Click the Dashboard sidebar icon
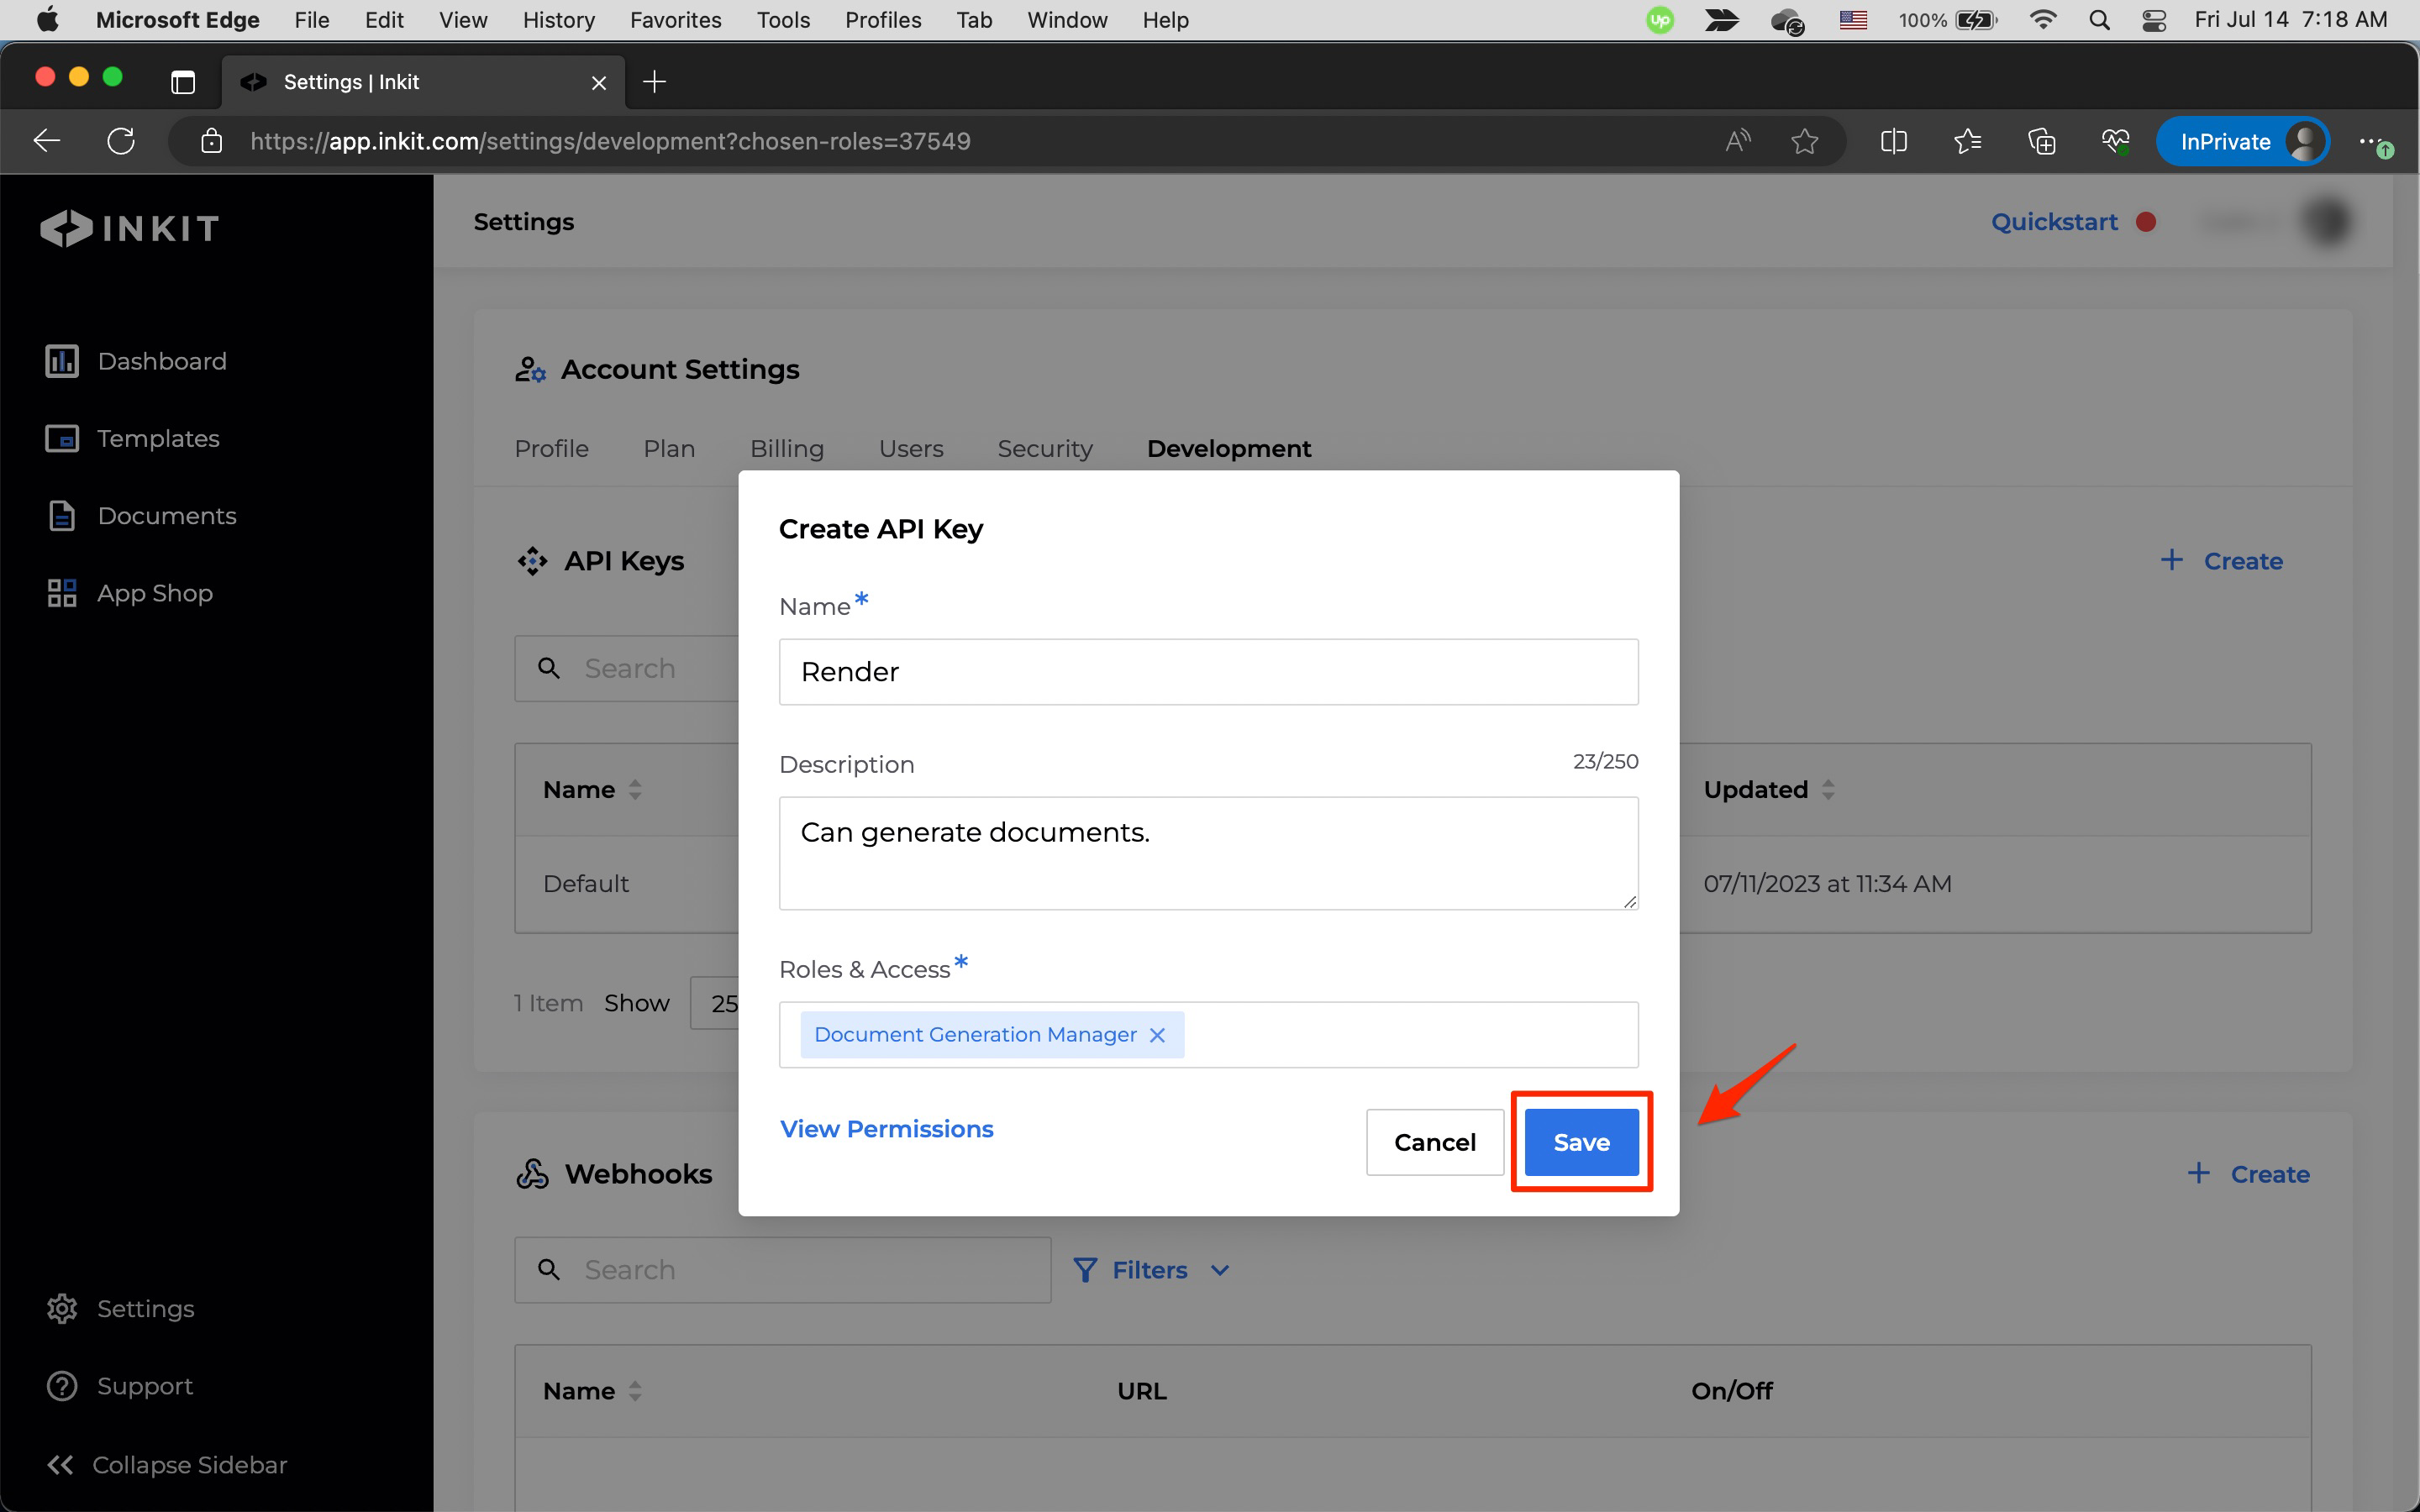 (61, 361)
